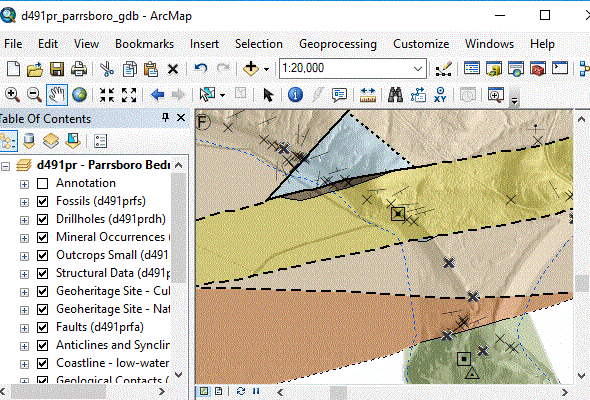Open the File menu
This screenshot has width=590, height=400.
point(13,44)
